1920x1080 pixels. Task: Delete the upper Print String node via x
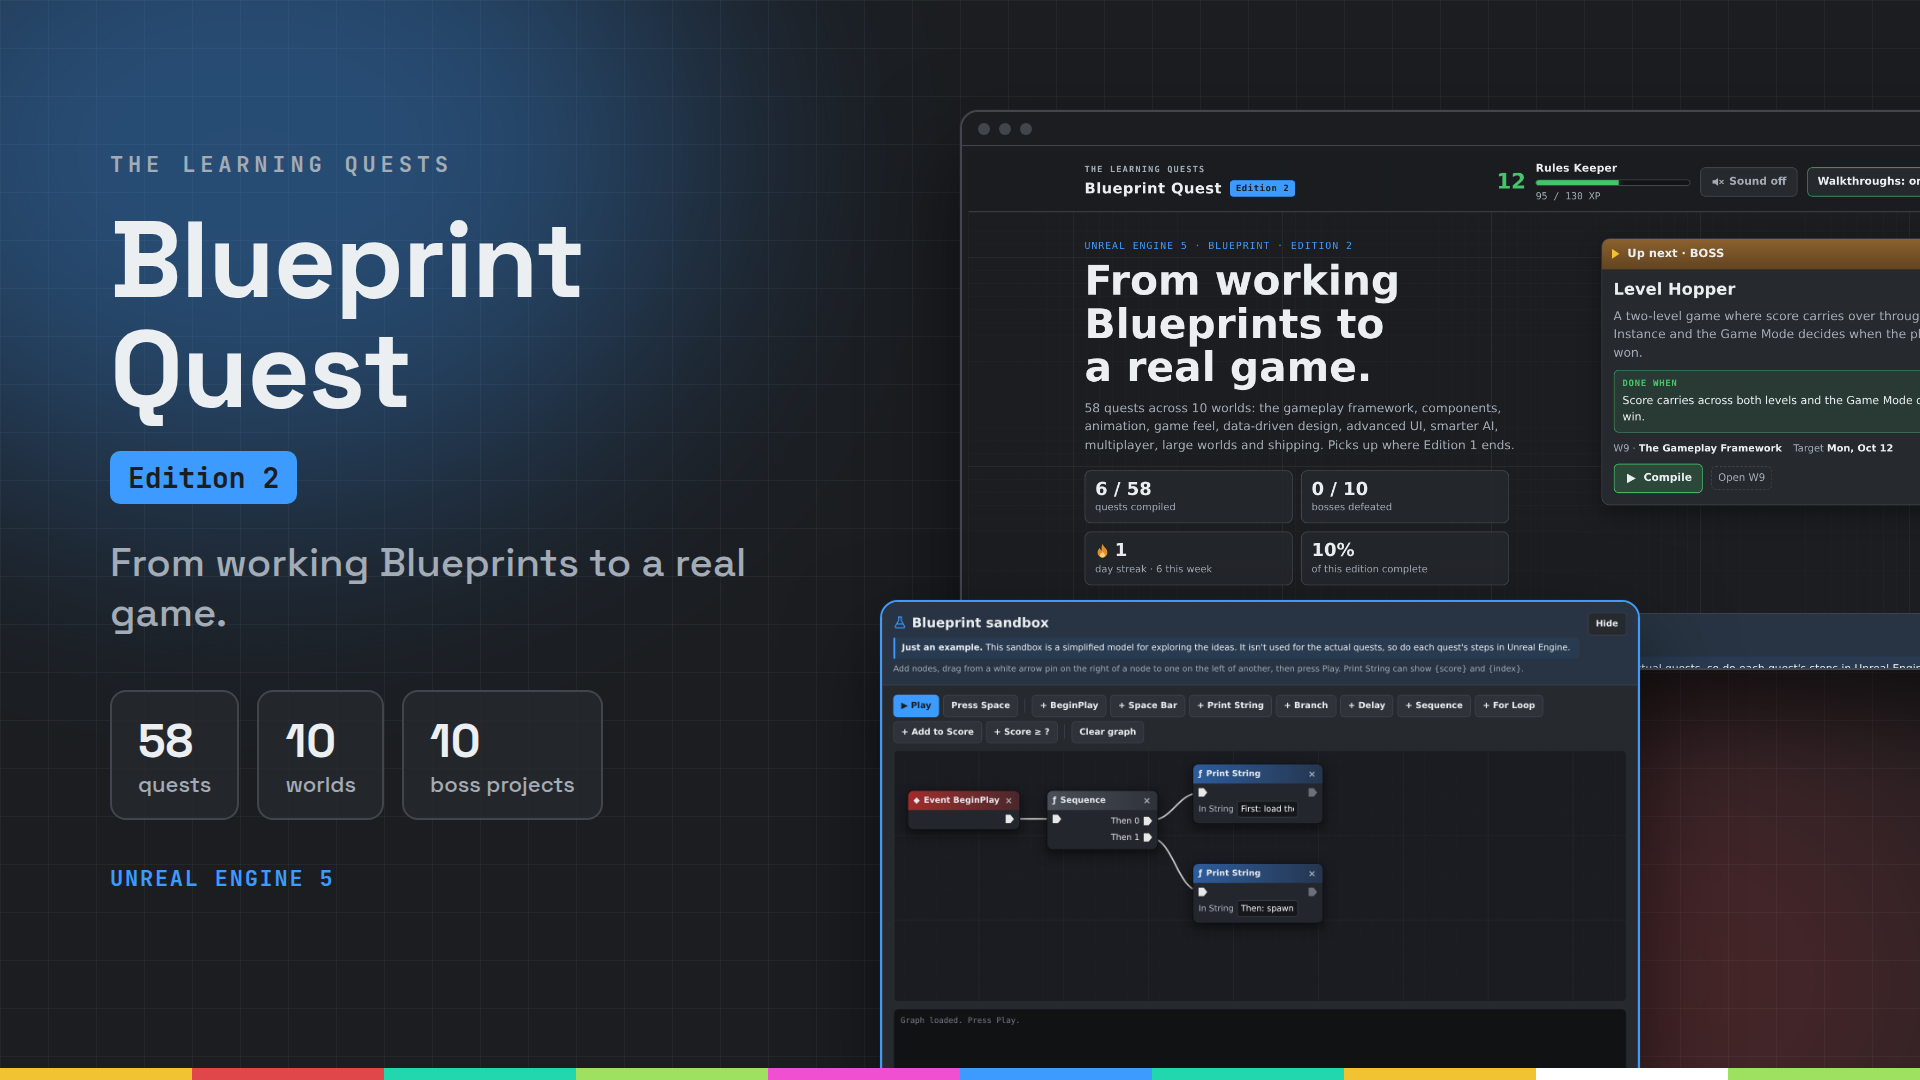point(1312,774)
